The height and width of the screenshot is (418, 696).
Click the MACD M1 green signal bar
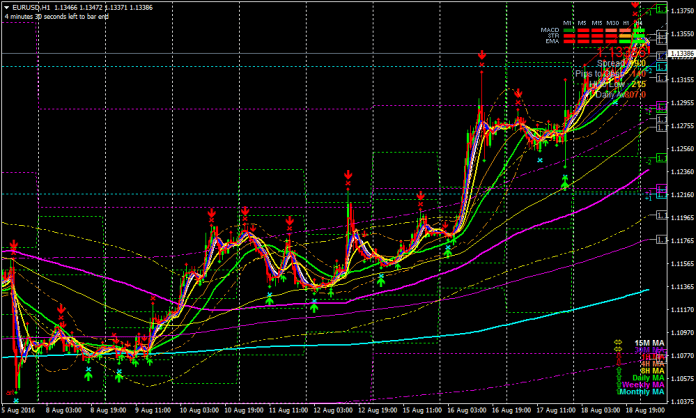click(x=570, y=30)
